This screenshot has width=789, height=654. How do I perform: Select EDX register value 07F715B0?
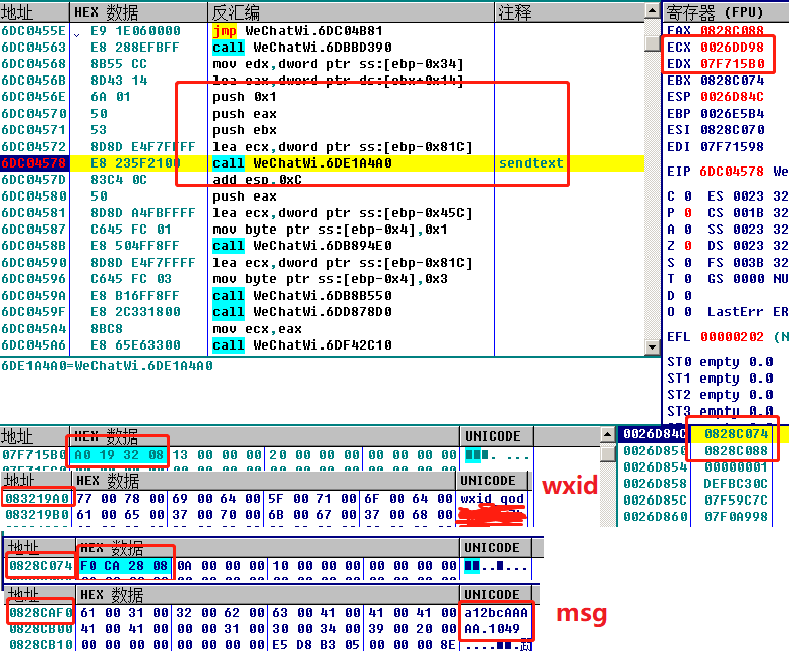tap(732, 64)
